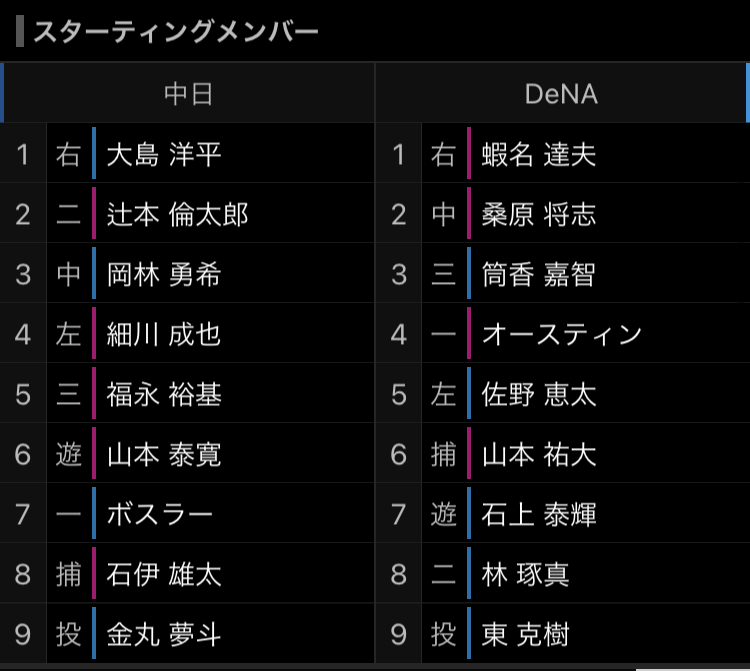Open 桑原 将志 player details
Image resolution: width=750 pixels, height=671 pixels.
pyautogui.click(x=539, y=214)
